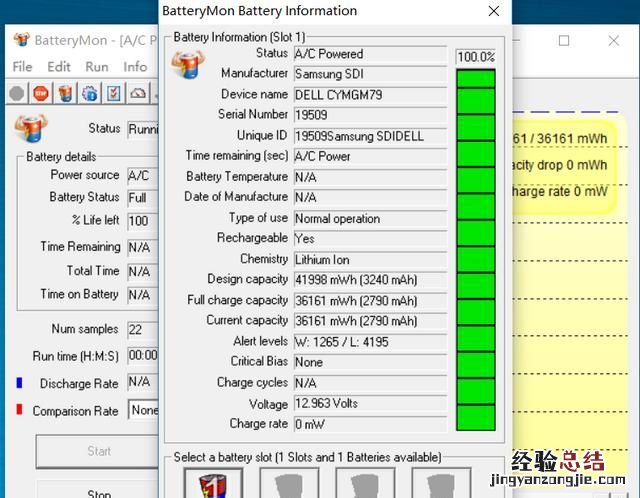
Task: Click the Alert levels W: 1265 field
Action: point(370,342)
